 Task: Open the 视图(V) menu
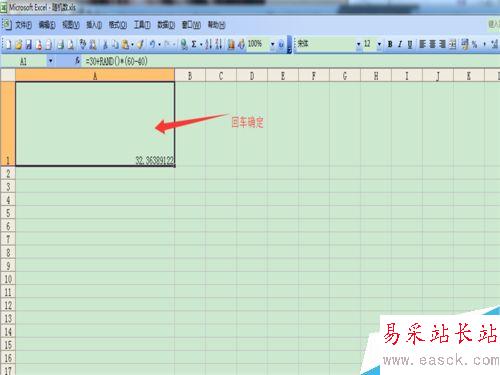(71, 25)
